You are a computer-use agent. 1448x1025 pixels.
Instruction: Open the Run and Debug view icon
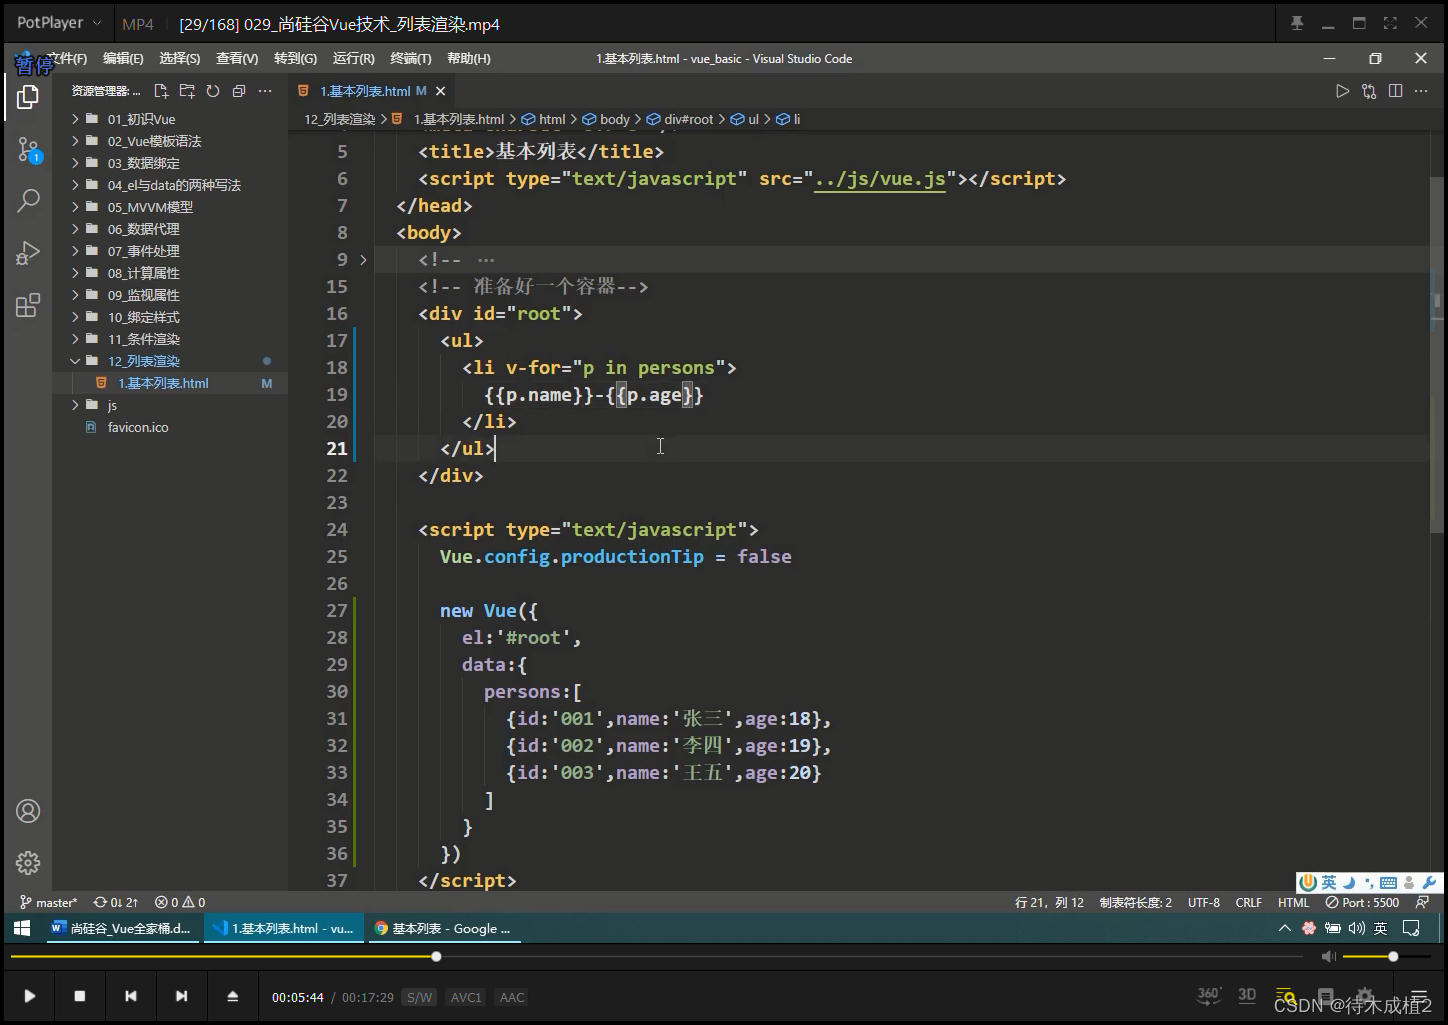click(28, 253)
